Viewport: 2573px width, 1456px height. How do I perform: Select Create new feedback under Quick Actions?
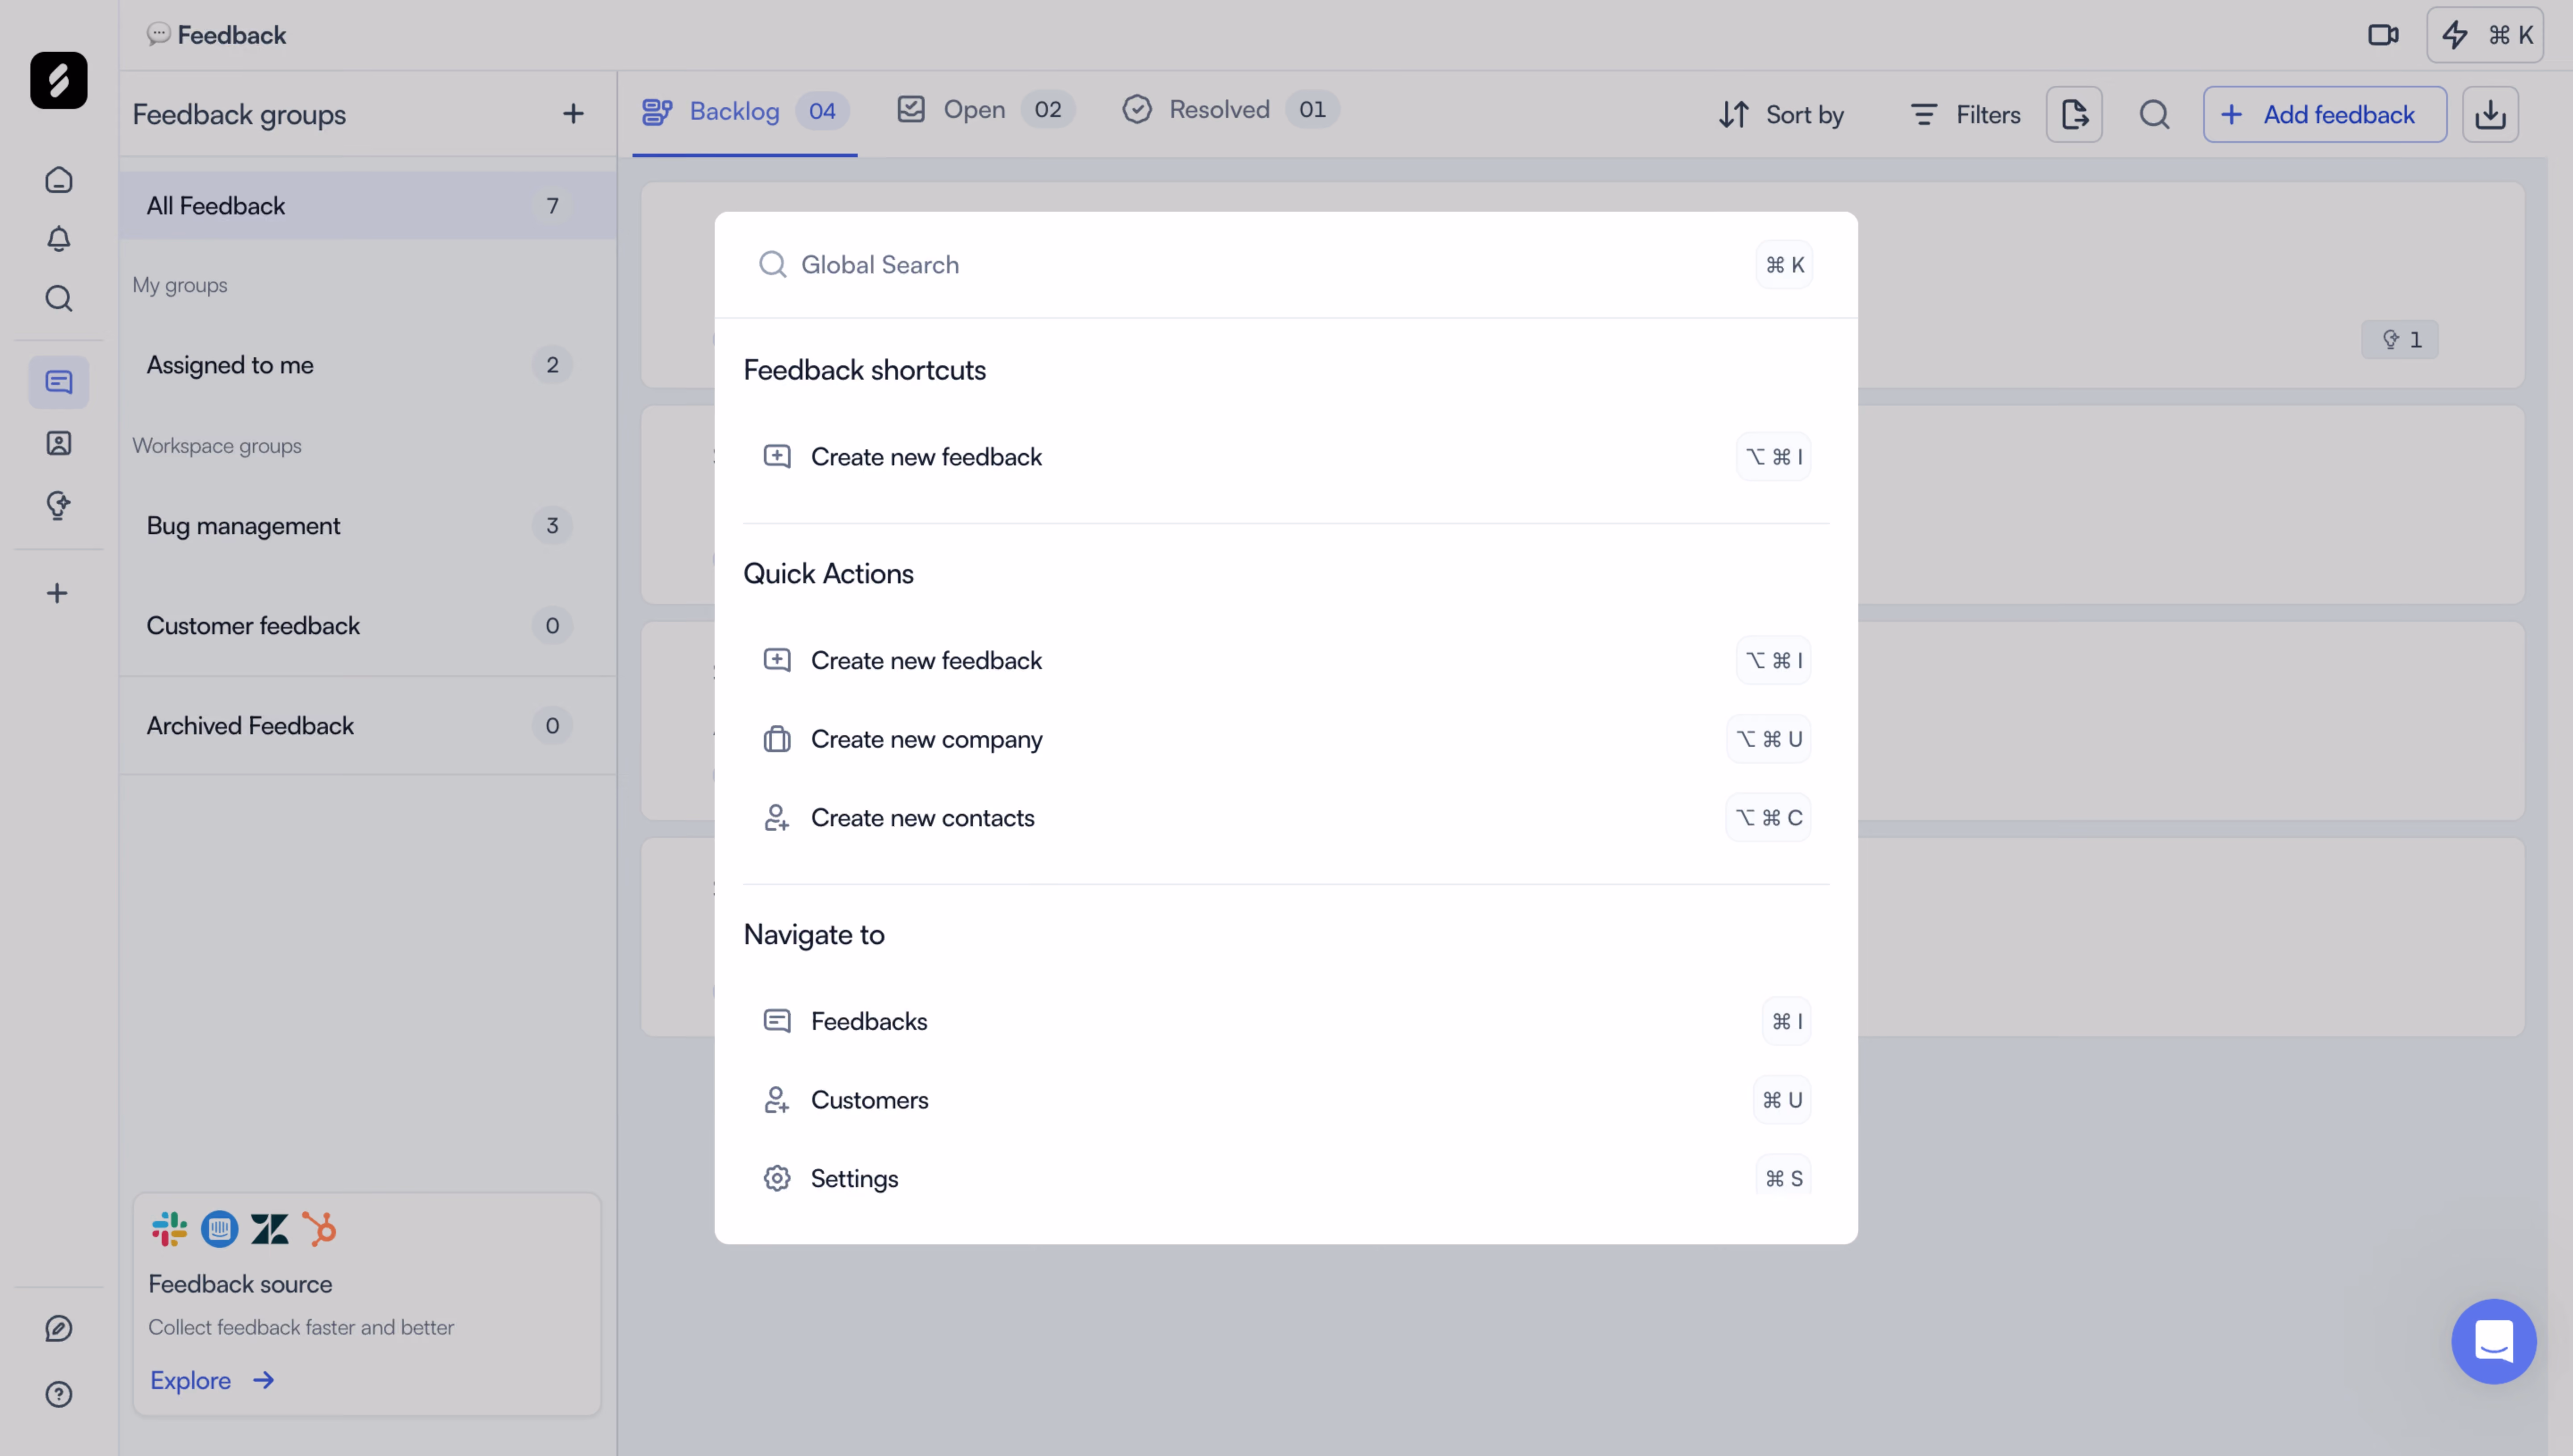point(1286,660)
